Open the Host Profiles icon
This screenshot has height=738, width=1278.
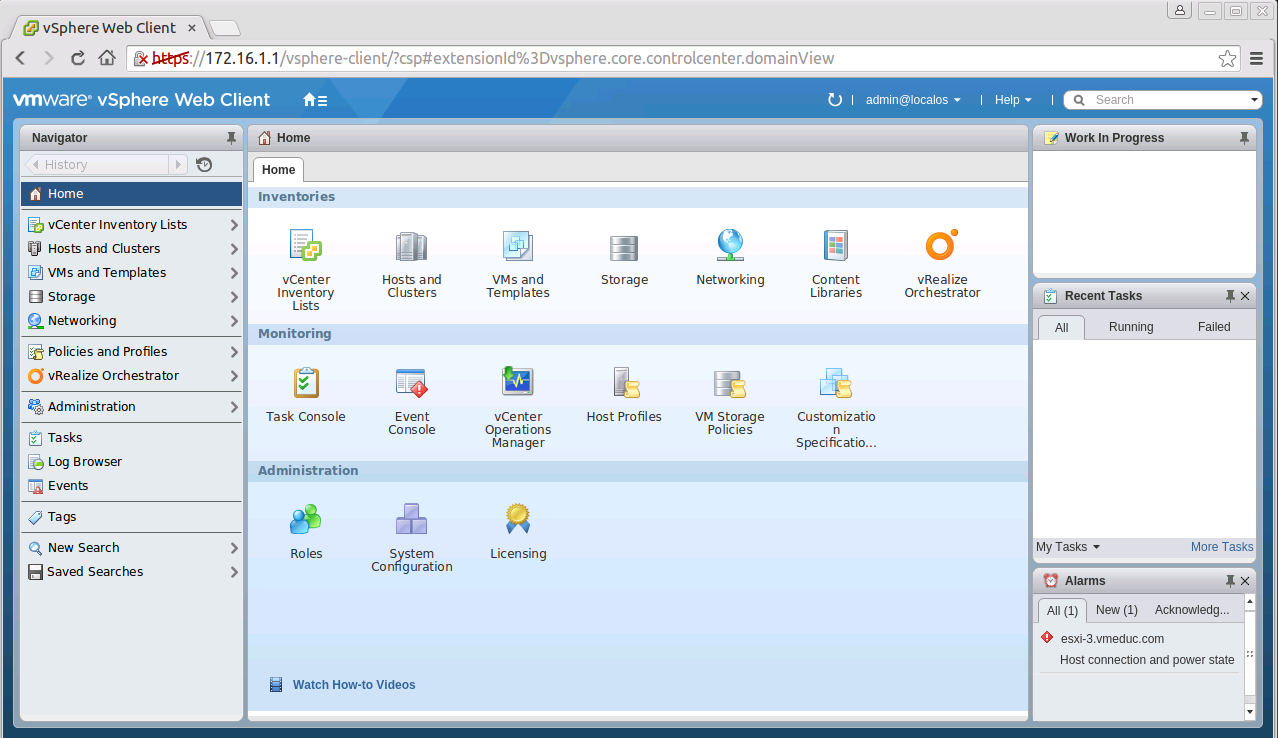(625, 382)
